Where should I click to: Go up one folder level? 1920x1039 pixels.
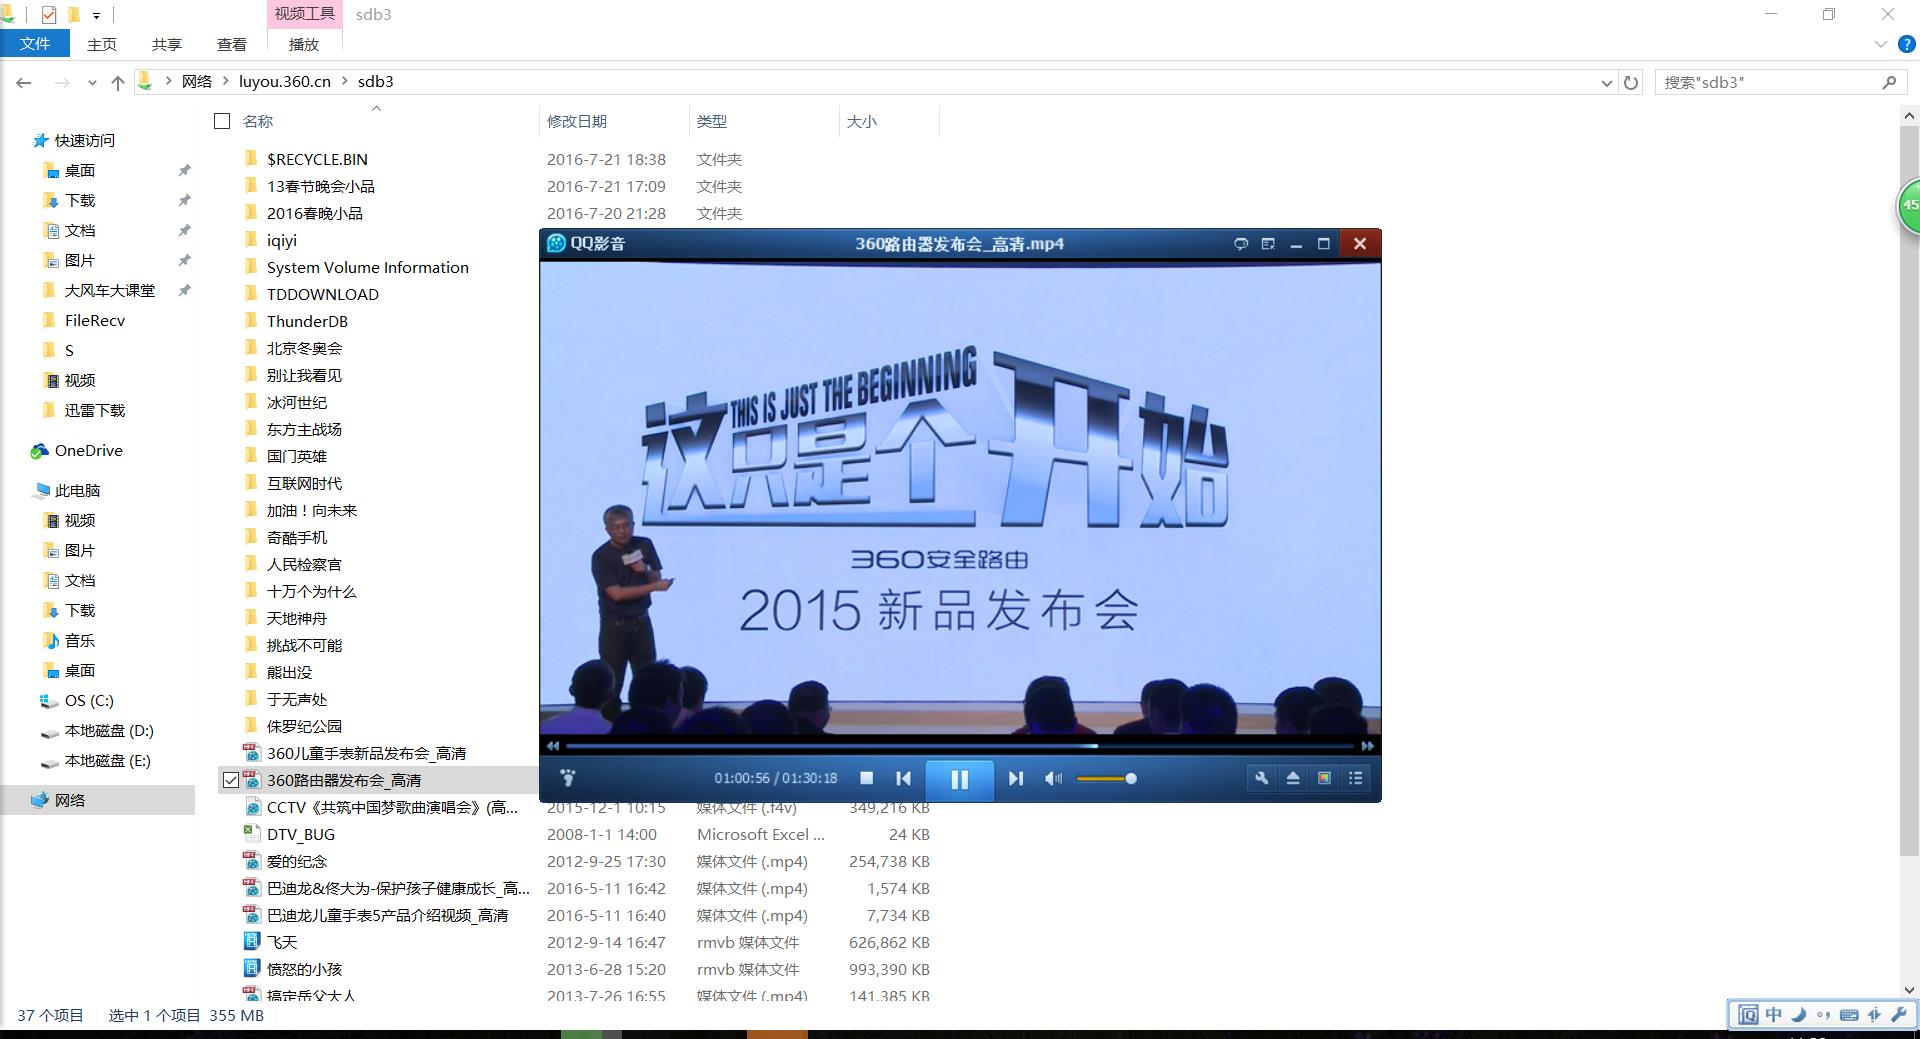[118, 82]
